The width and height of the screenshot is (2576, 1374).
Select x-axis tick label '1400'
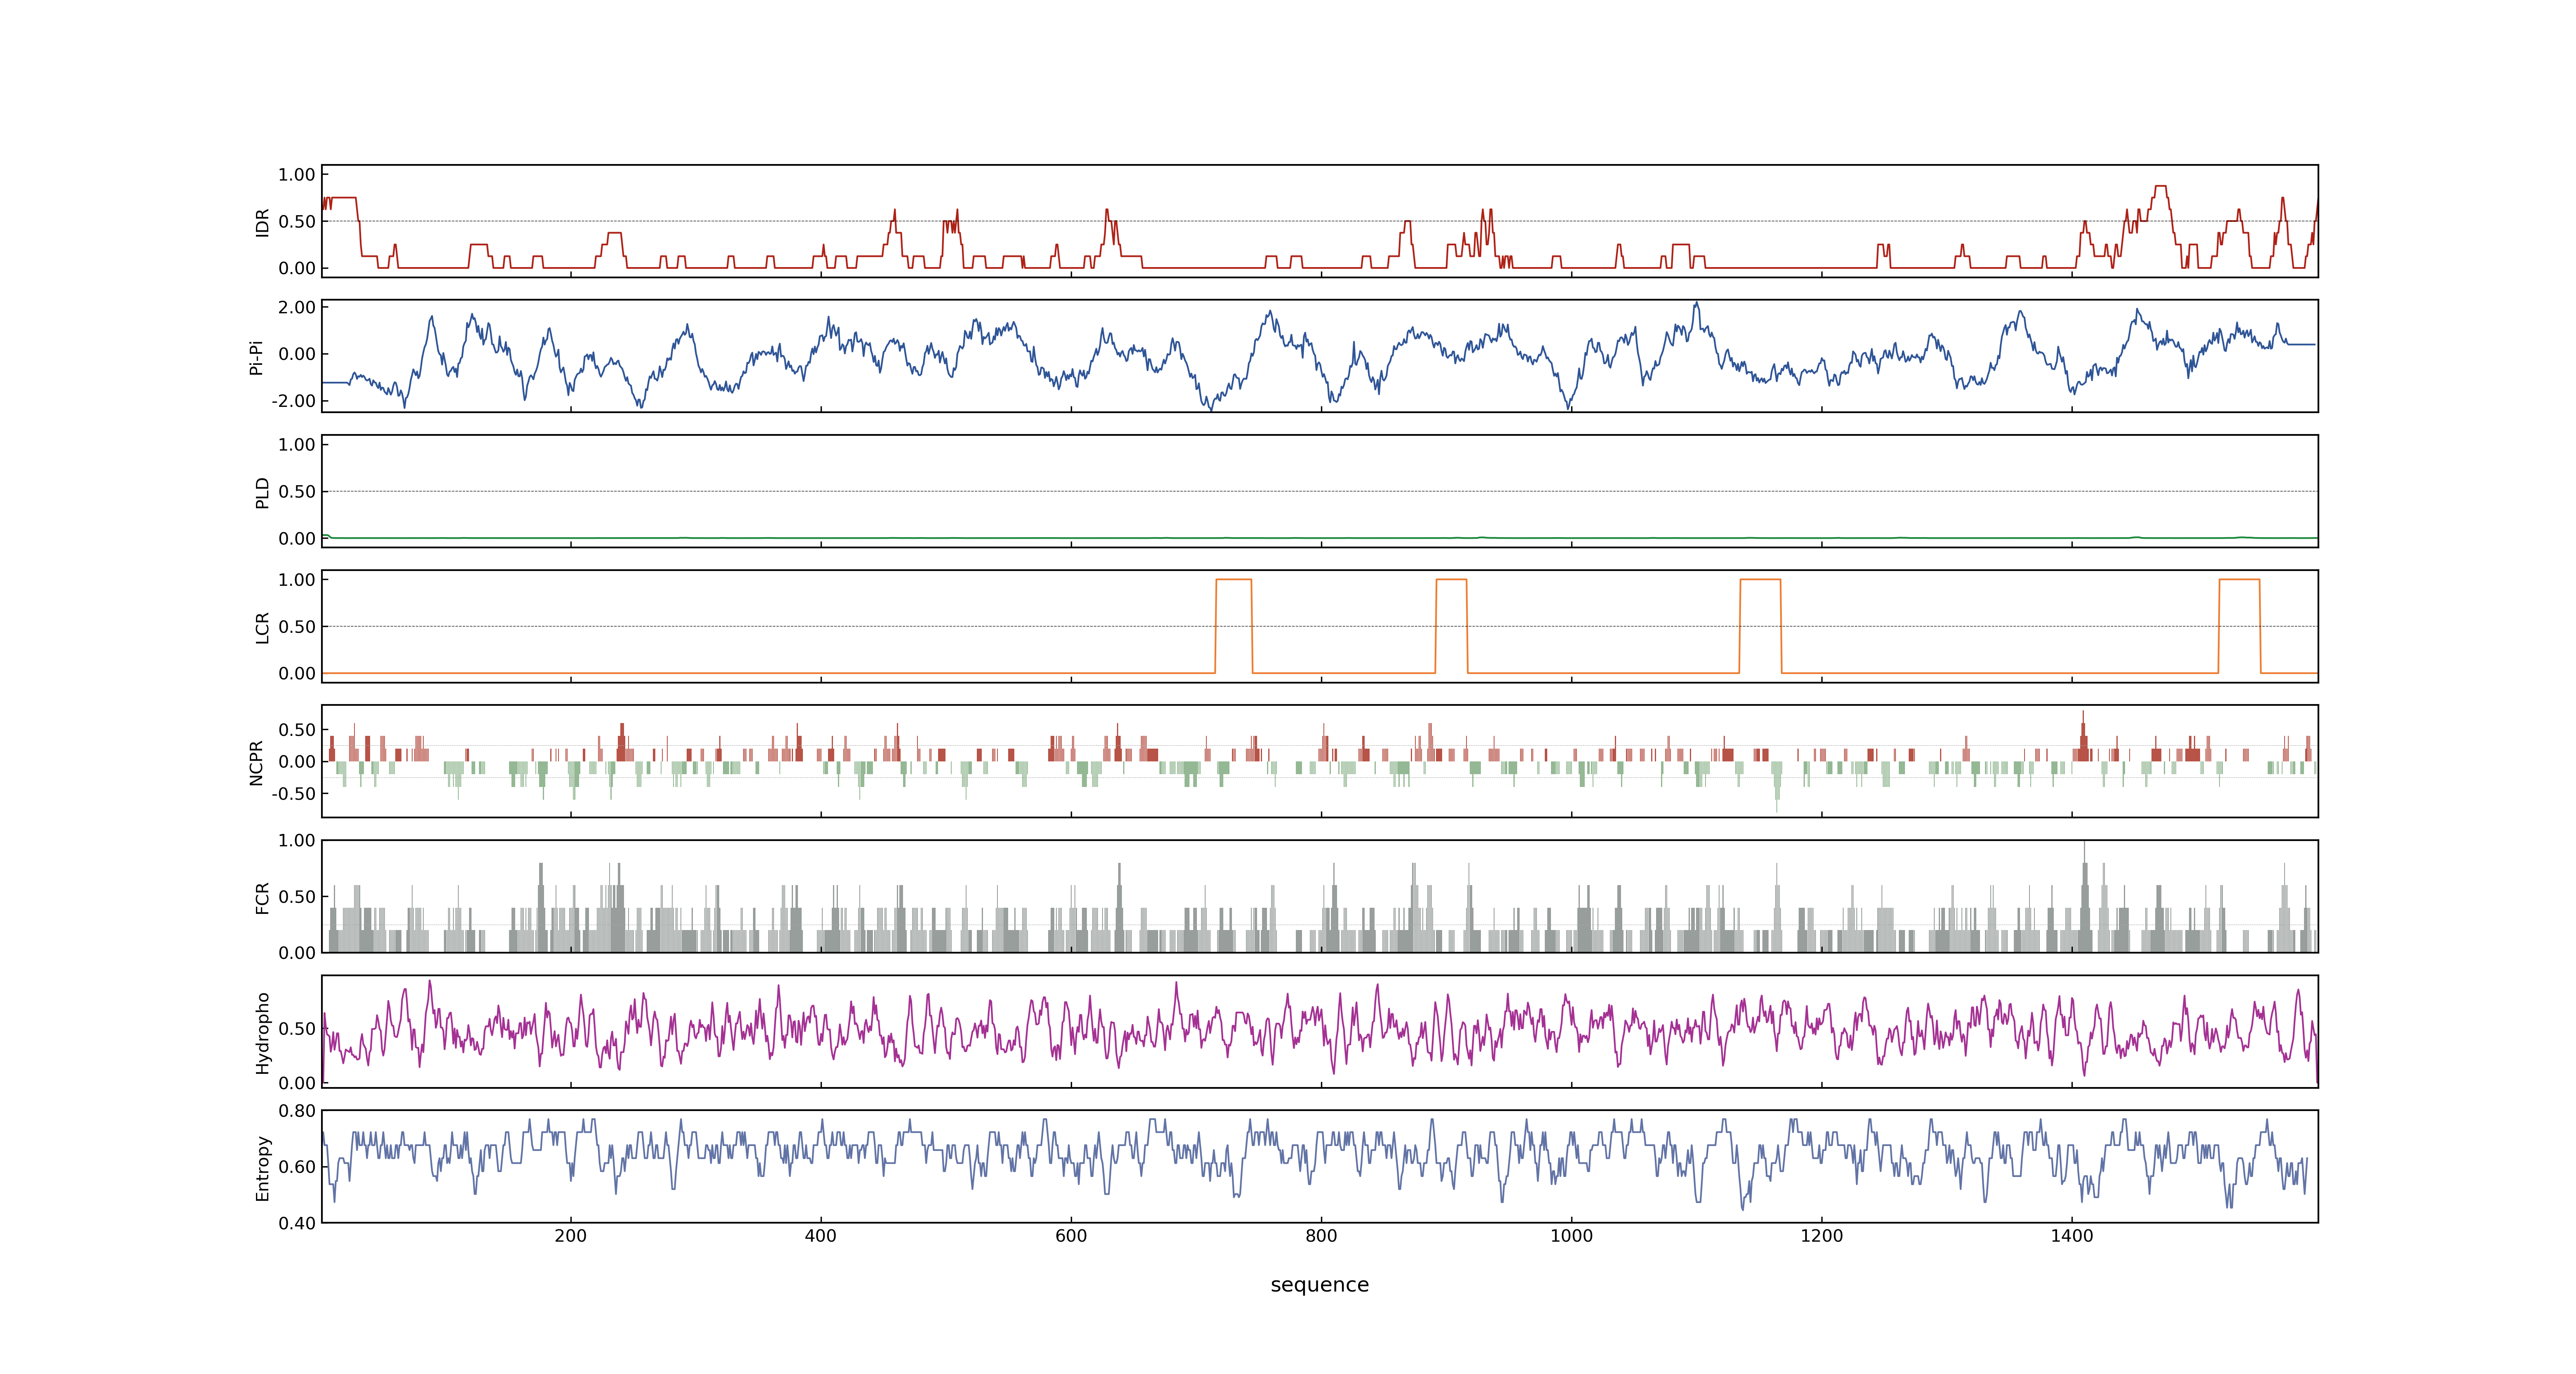pos(2071,1236)
